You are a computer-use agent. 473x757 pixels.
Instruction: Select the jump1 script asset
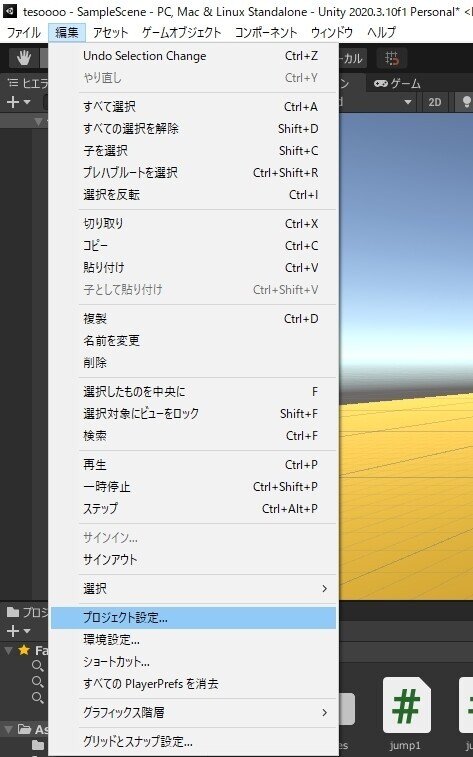pyautogui.click(x=406, y=715)
